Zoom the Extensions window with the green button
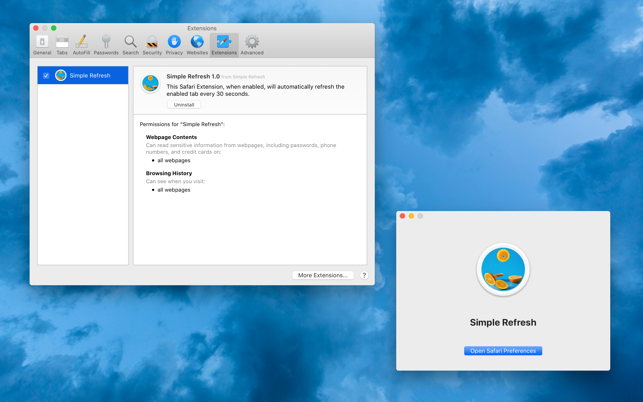The image size is (643, 402). (54, 28)
